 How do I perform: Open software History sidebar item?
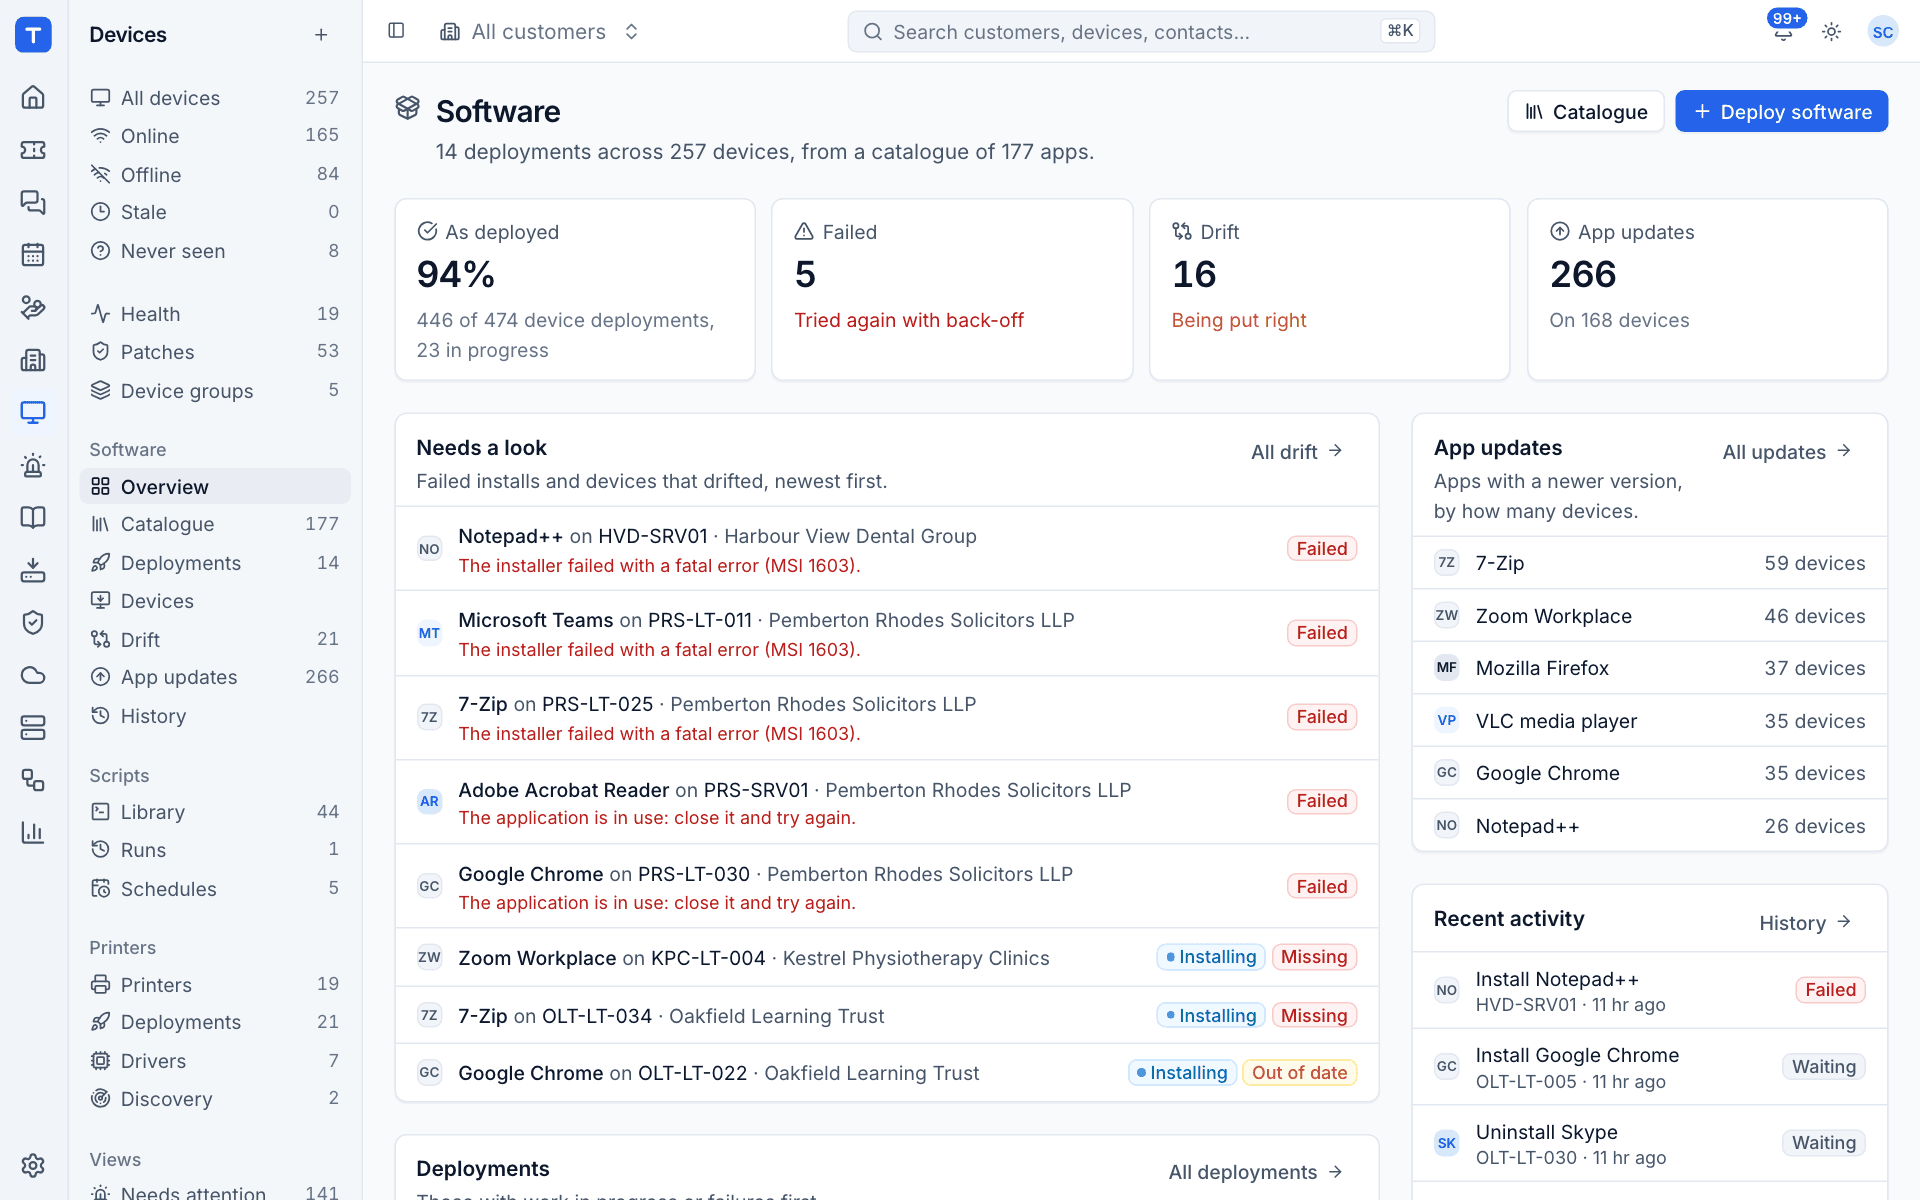[x=215, y=716]
